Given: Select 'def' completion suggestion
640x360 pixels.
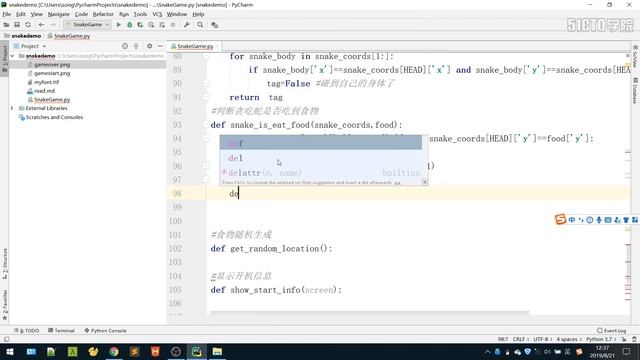Looking at the screenshot, I should [x=321, y=143].
